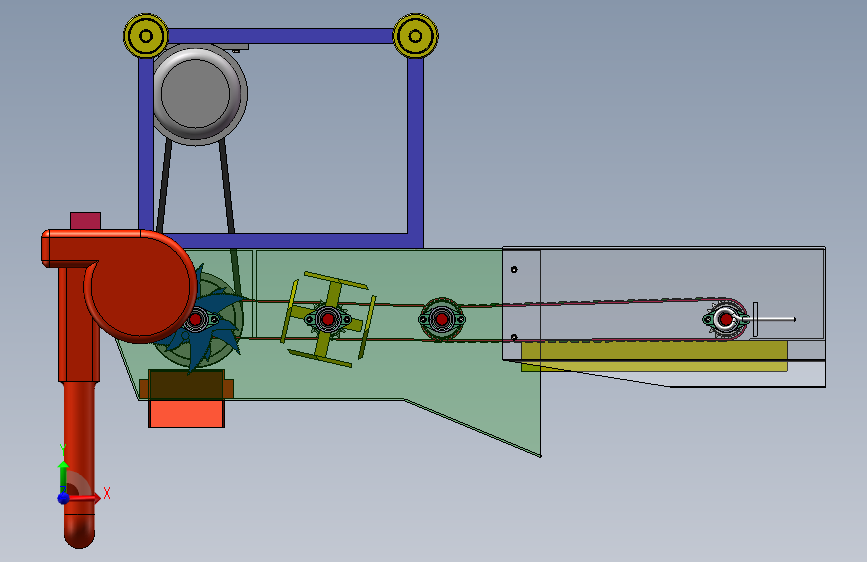This screenshot has height=562, width=867.
Task: Select the middle bearing sprocket's red shaft
Action: tap(441, 319)
